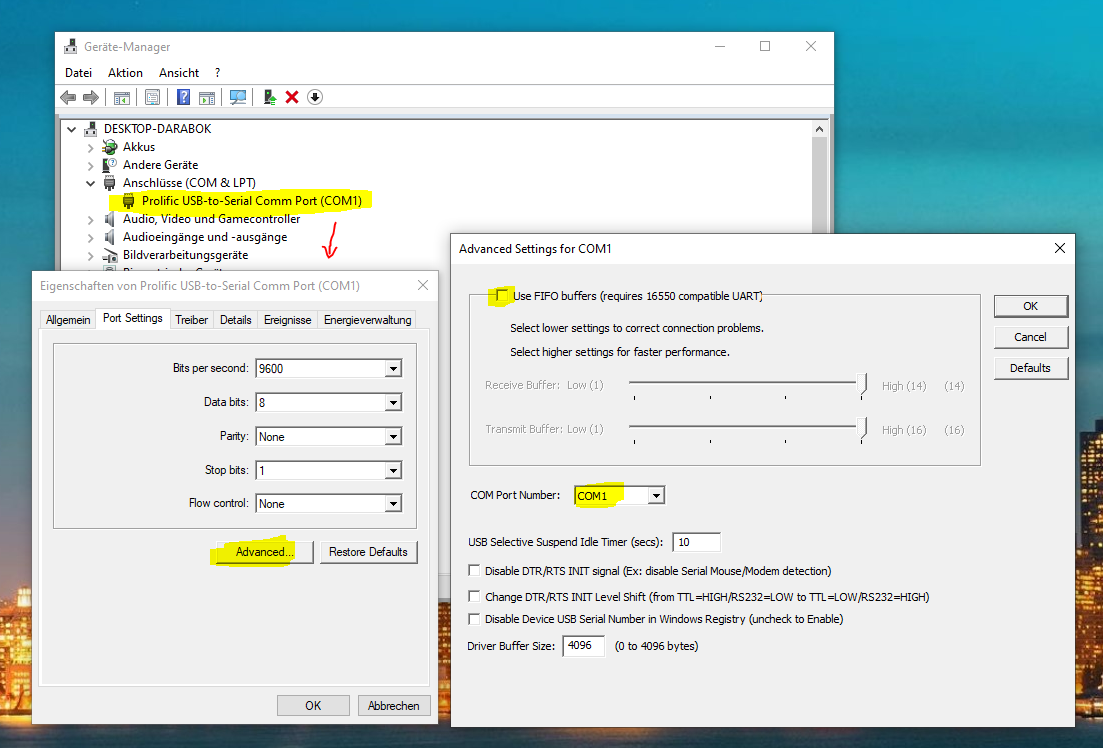Enable Change DTR/RTS INIT Level Shift
The width and height of the screenshot is (1103, 748).
475,595
